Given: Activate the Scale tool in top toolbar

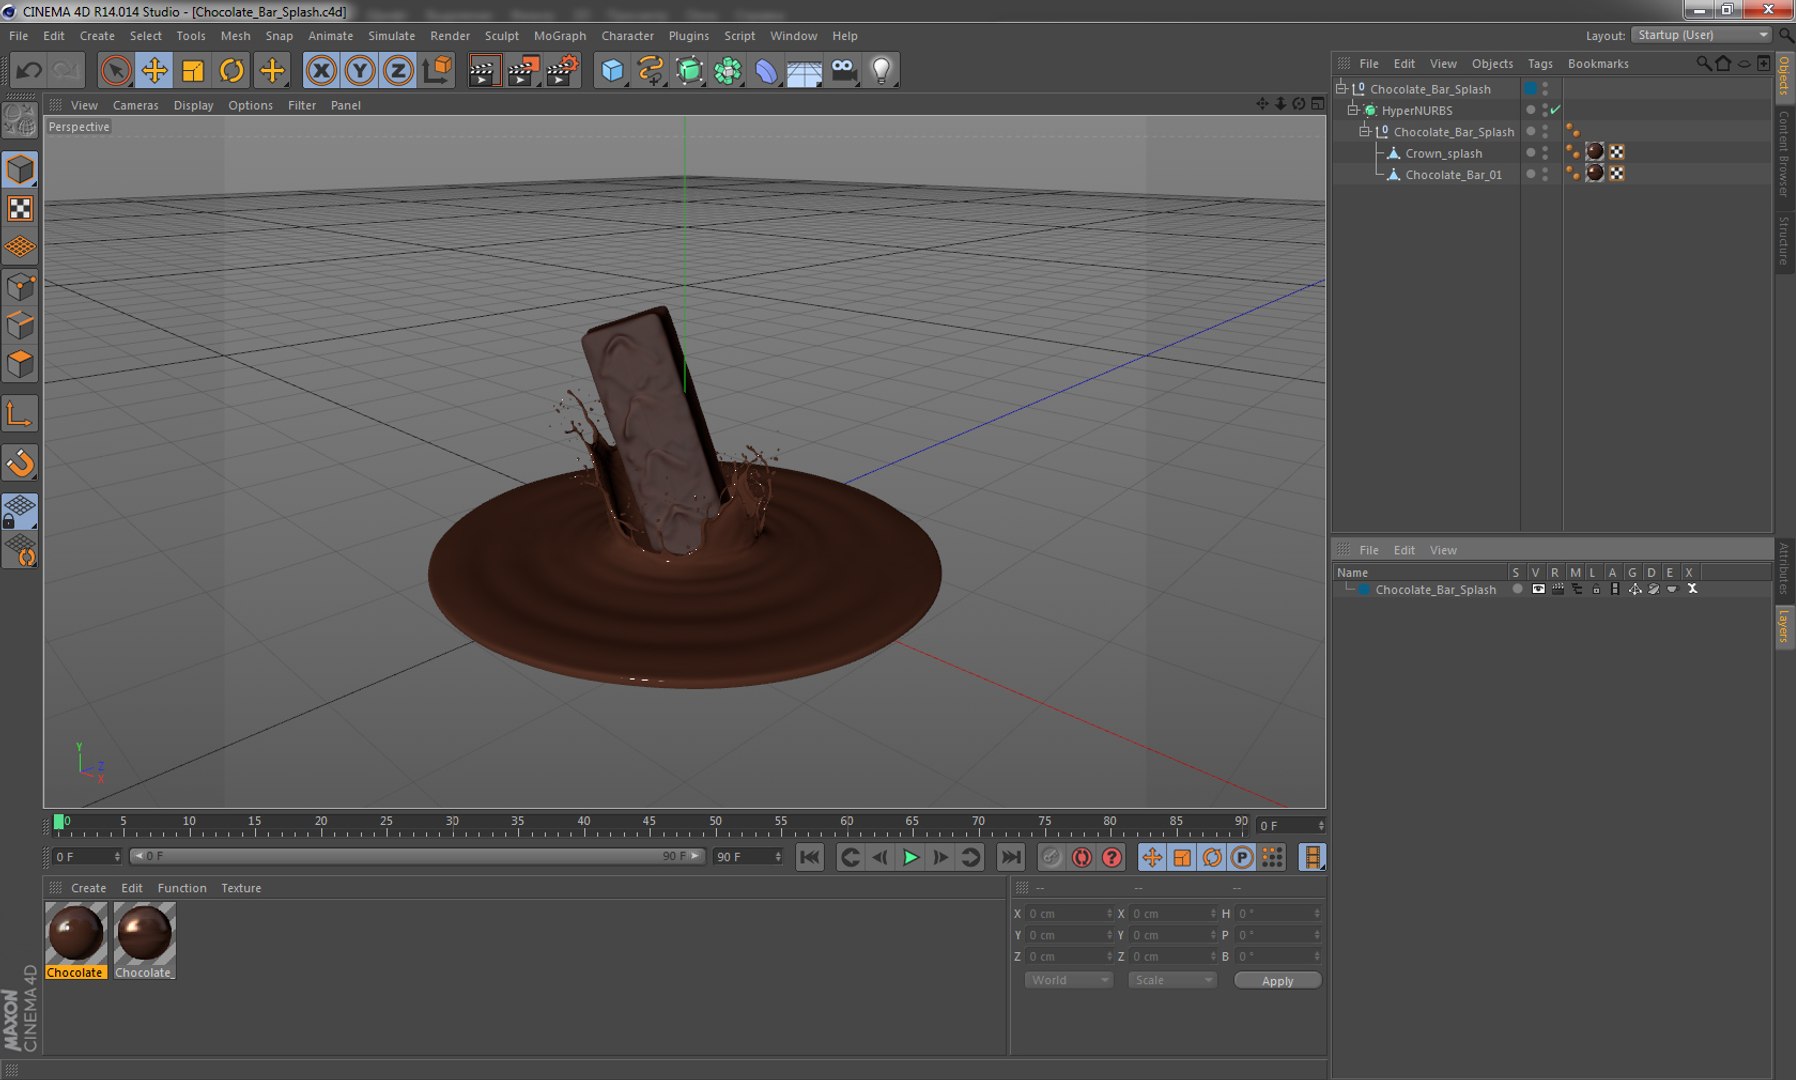Looking at the screenshot, I should click(193, 70).
